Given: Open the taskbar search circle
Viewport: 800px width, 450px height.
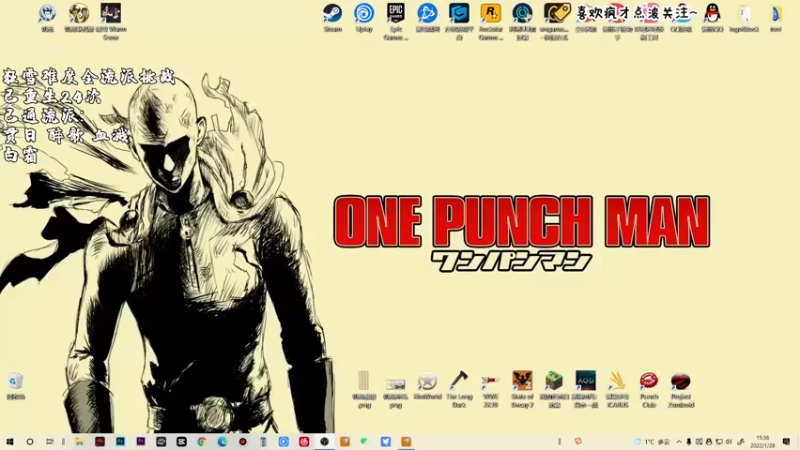Looking at the screenshot, I should pyautogui.click(x=30, y=441).
